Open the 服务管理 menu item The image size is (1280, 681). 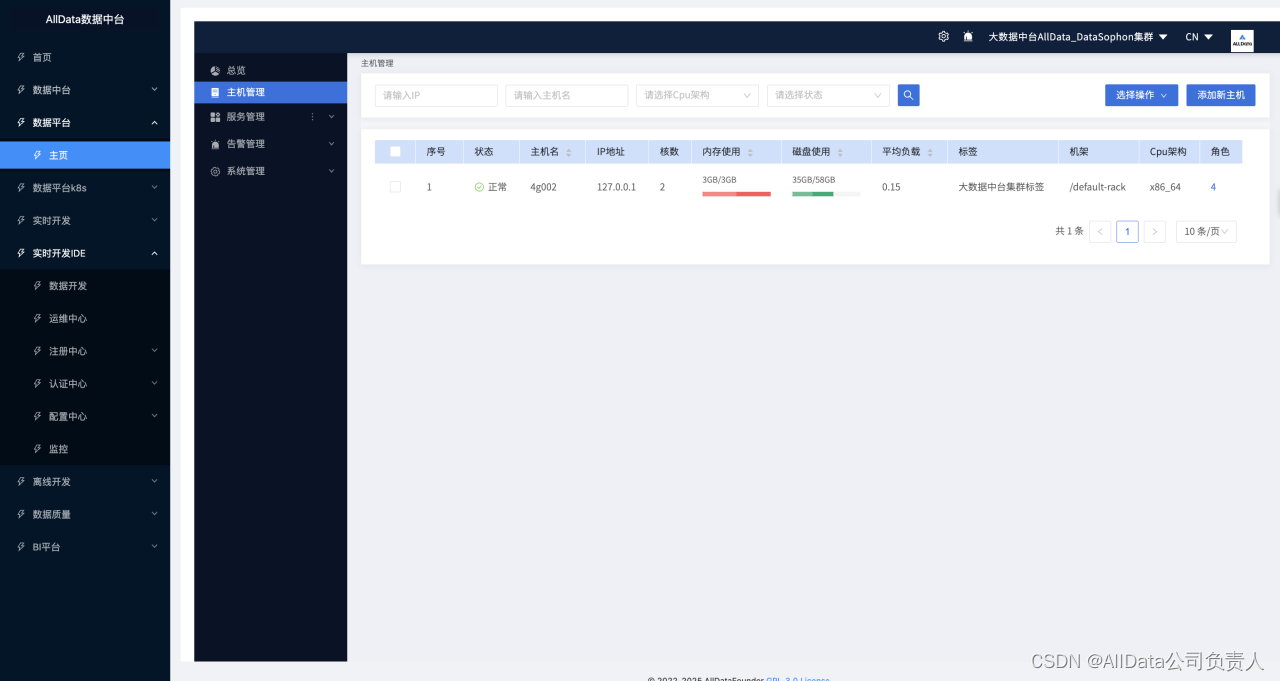[270, 117]
